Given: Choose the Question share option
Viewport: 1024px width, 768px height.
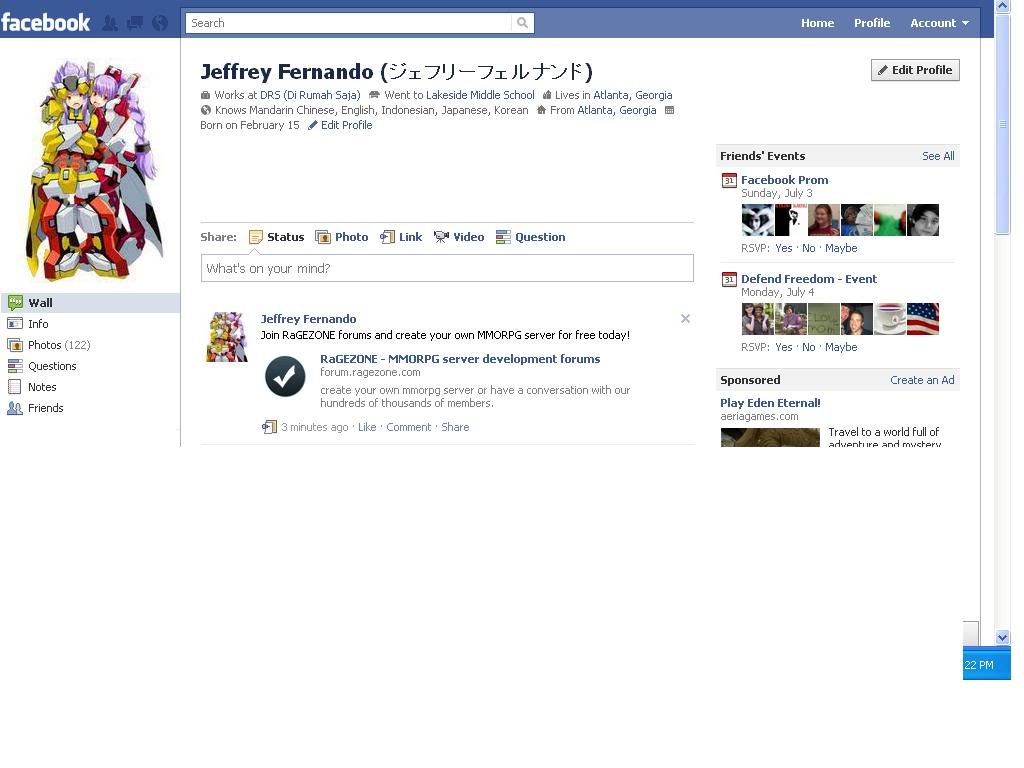Looking at the screenshot, I should click(531, 237).
